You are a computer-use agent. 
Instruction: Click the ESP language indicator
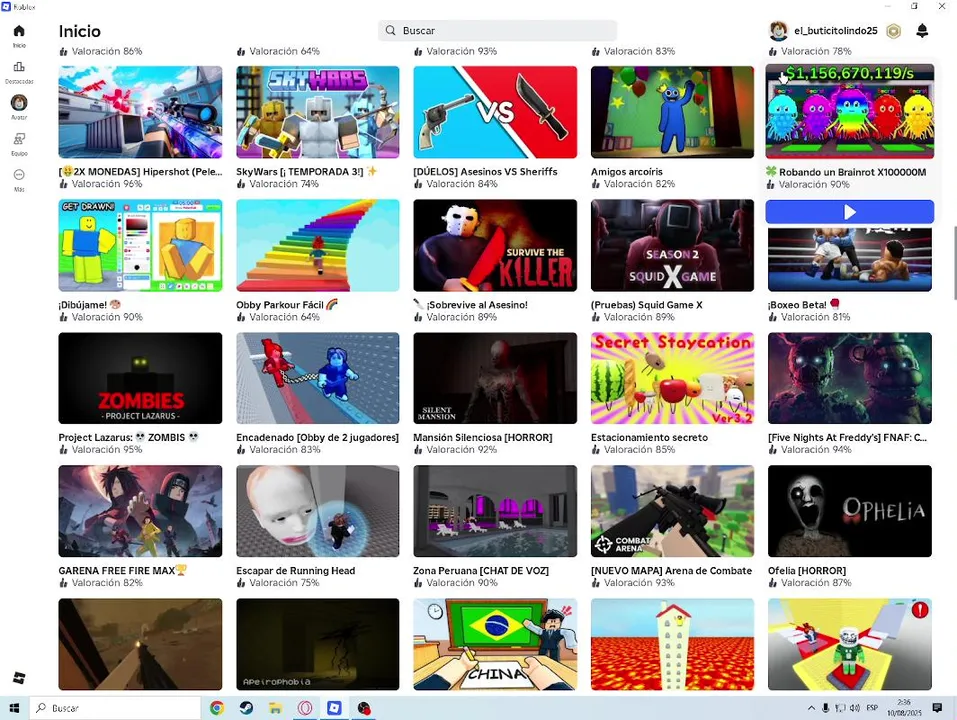872,708
